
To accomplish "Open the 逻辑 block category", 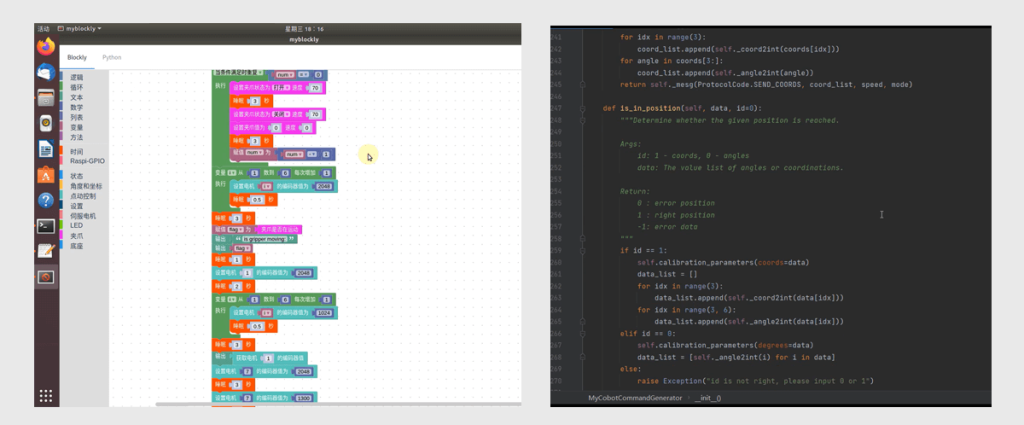I will (x=77, y=77).
